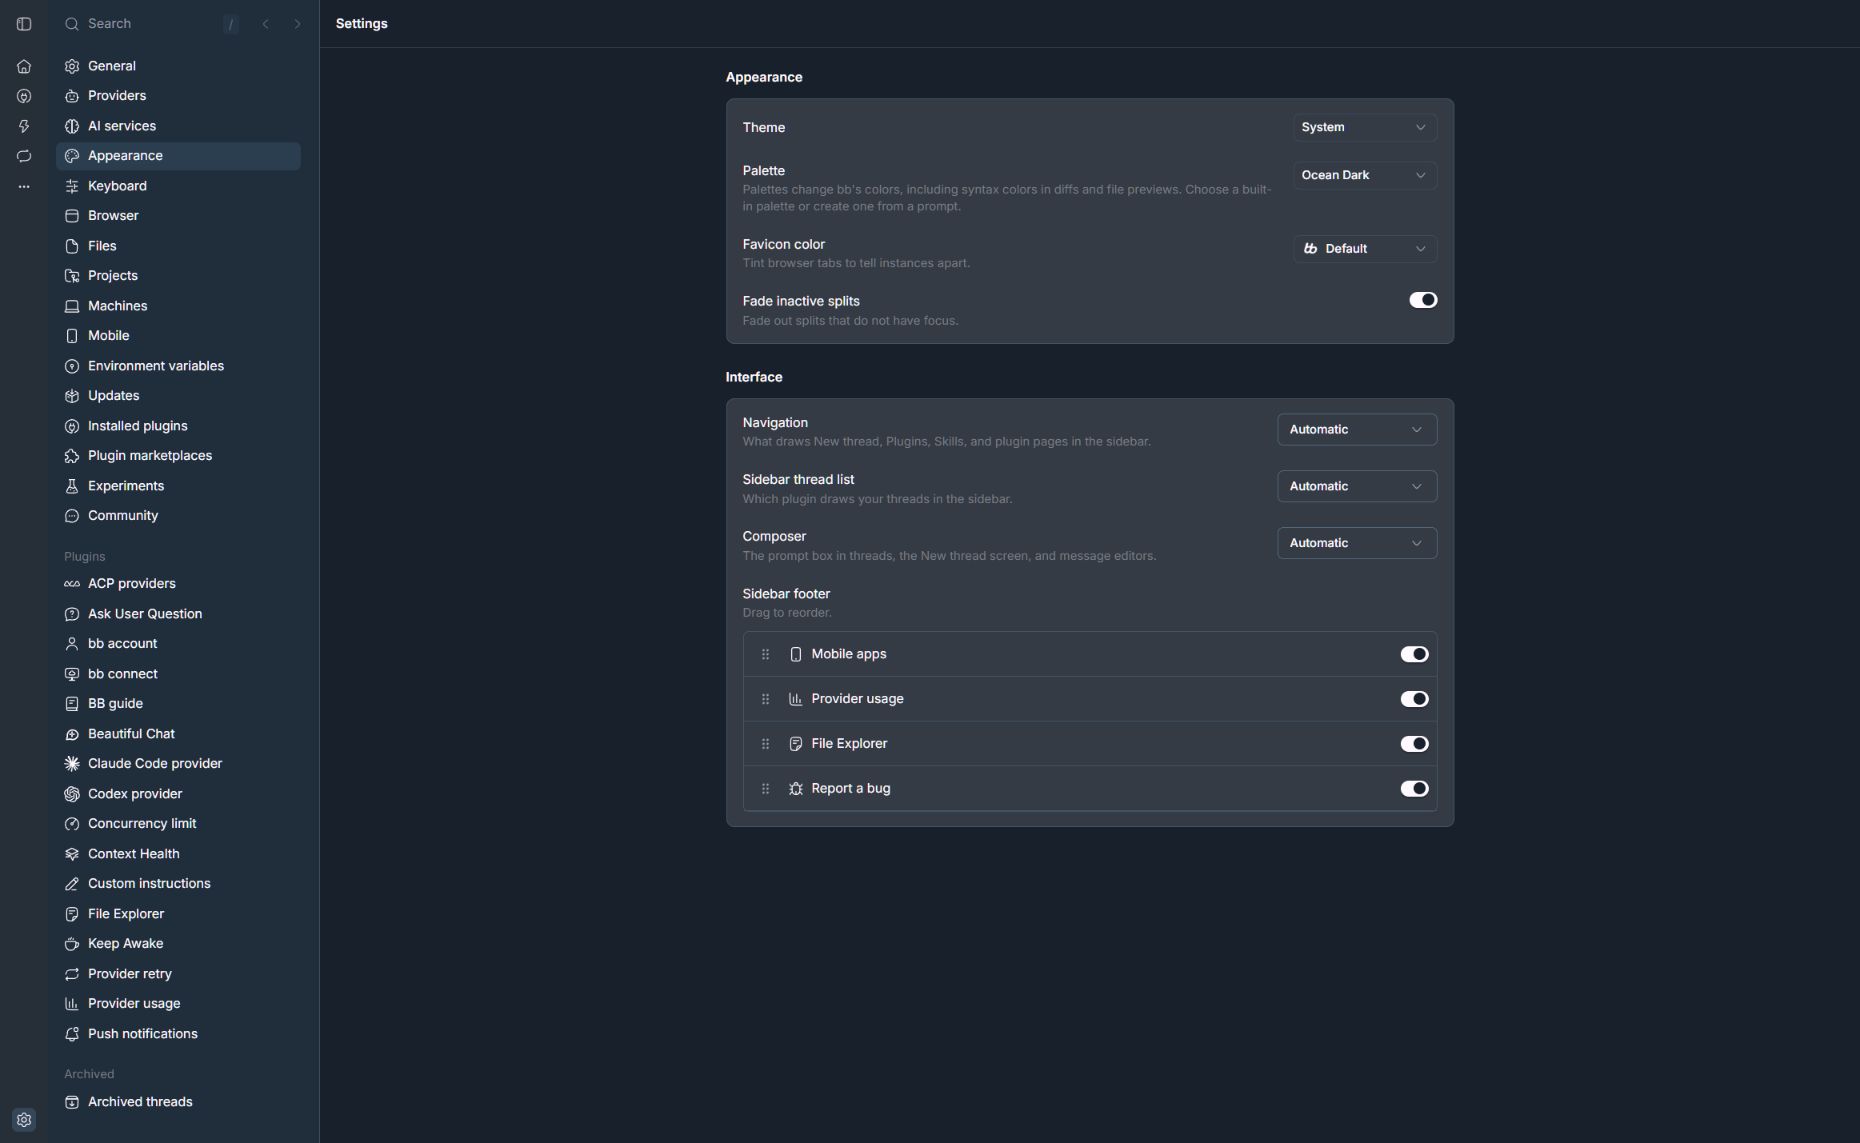Turn off Mobile apps footer toggle

1414,654
